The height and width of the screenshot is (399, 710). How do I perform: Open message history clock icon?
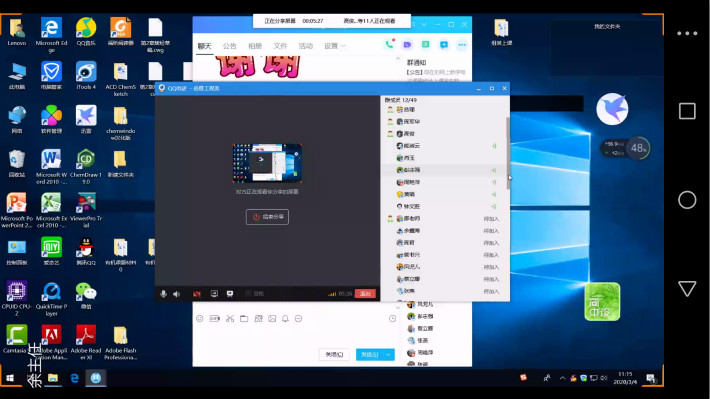[x=393, y=319]
